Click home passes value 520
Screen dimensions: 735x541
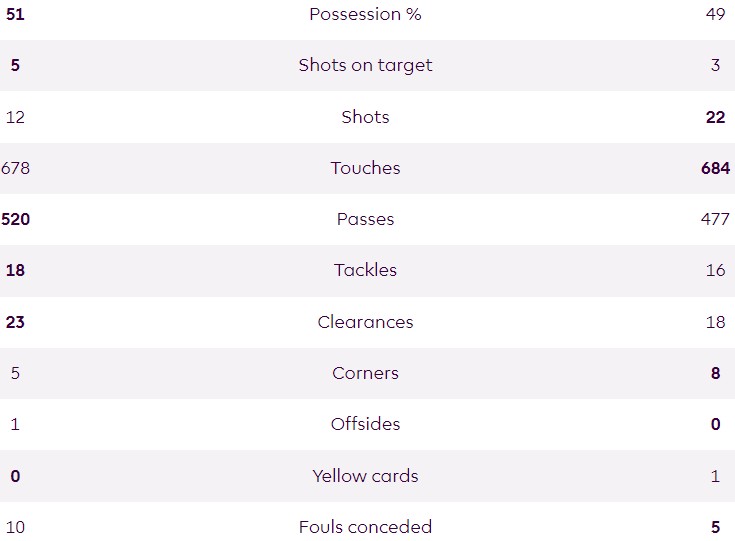pos(16,219)
